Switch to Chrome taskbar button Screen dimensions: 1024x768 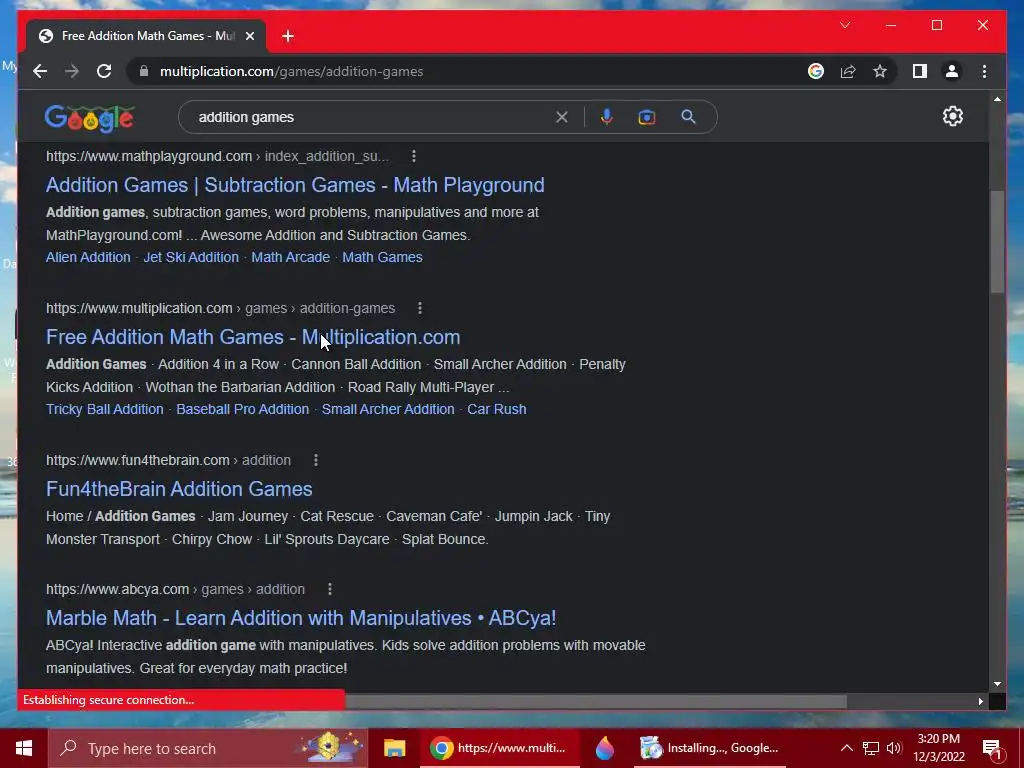(500, 748)
